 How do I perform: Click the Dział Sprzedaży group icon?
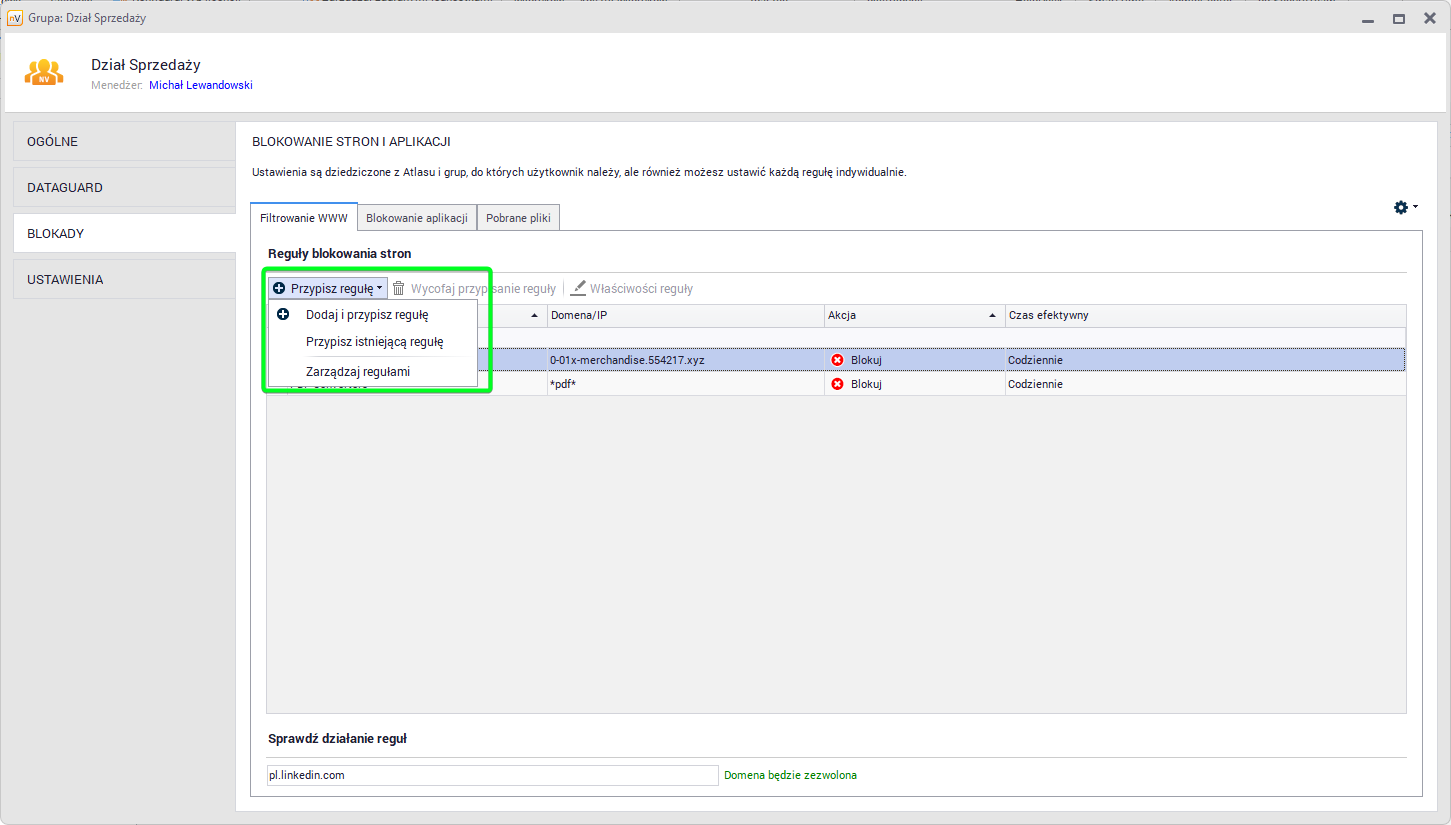pos(44,73)
